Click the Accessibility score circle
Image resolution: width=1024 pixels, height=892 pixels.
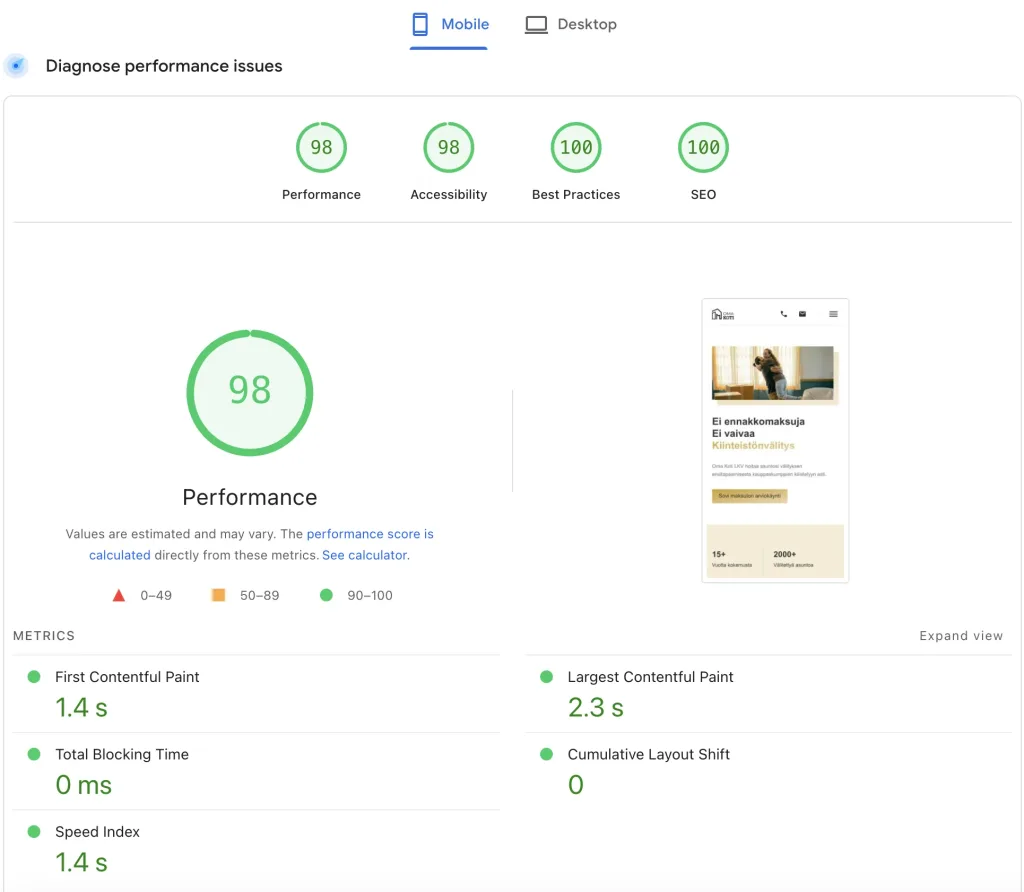coord(448,147)
